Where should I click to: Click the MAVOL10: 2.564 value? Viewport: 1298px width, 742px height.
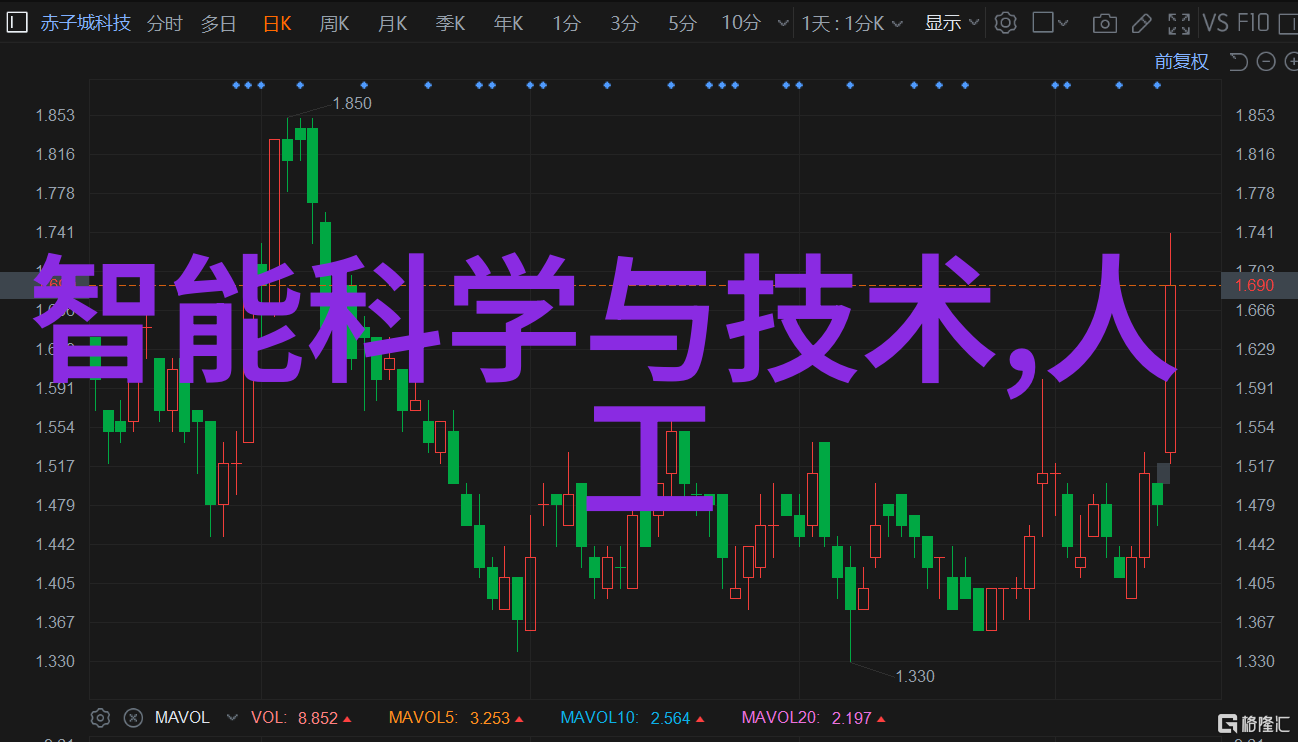633,718
